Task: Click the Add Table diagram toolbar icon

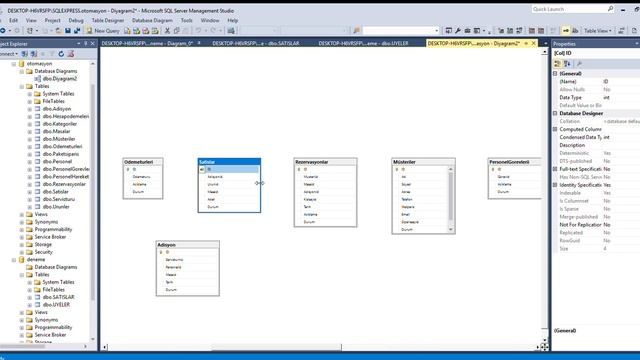Action: tap(510, 31)
